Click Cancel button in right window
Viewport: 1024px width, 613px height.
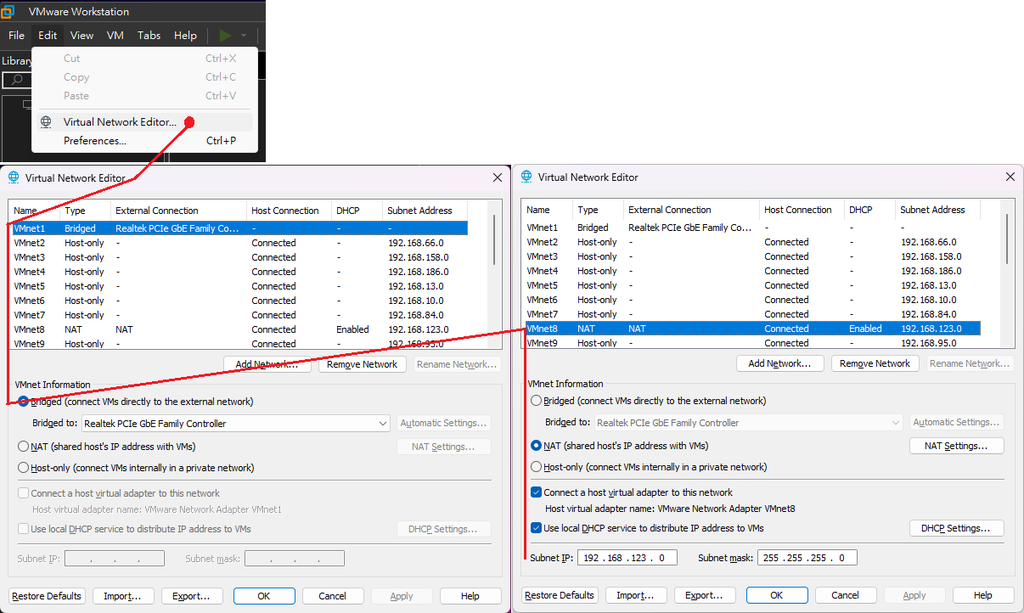845,595
